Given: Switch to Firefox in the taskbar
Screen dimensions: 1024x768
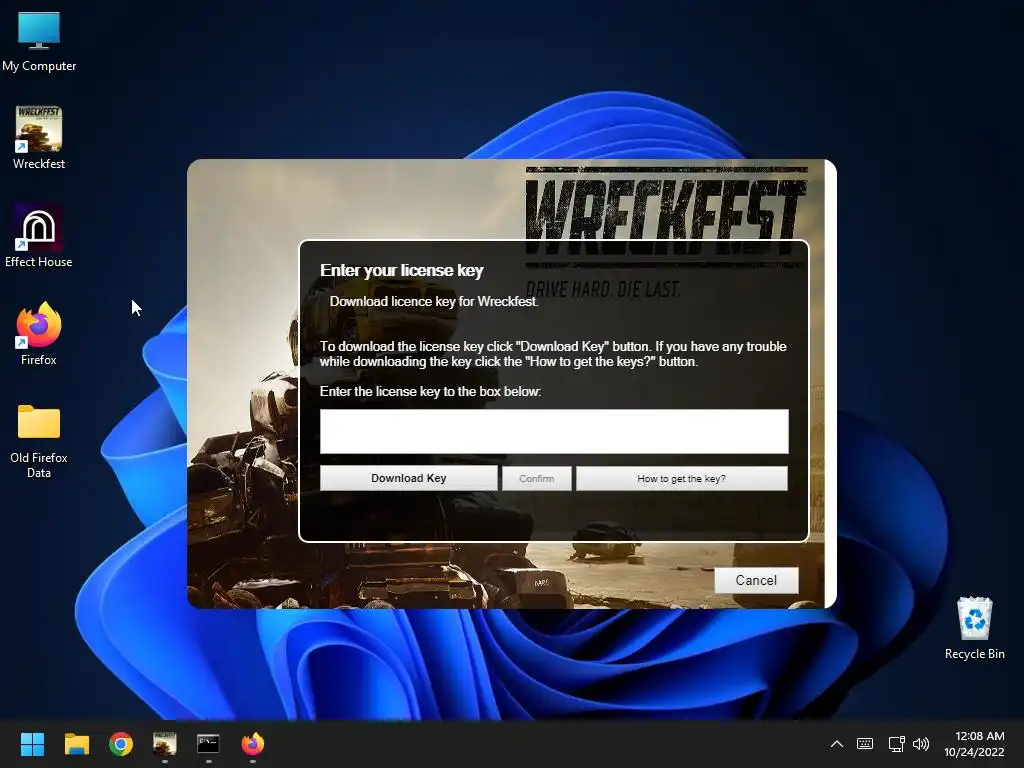Looking at the screenshot, I should coord(253,744).
